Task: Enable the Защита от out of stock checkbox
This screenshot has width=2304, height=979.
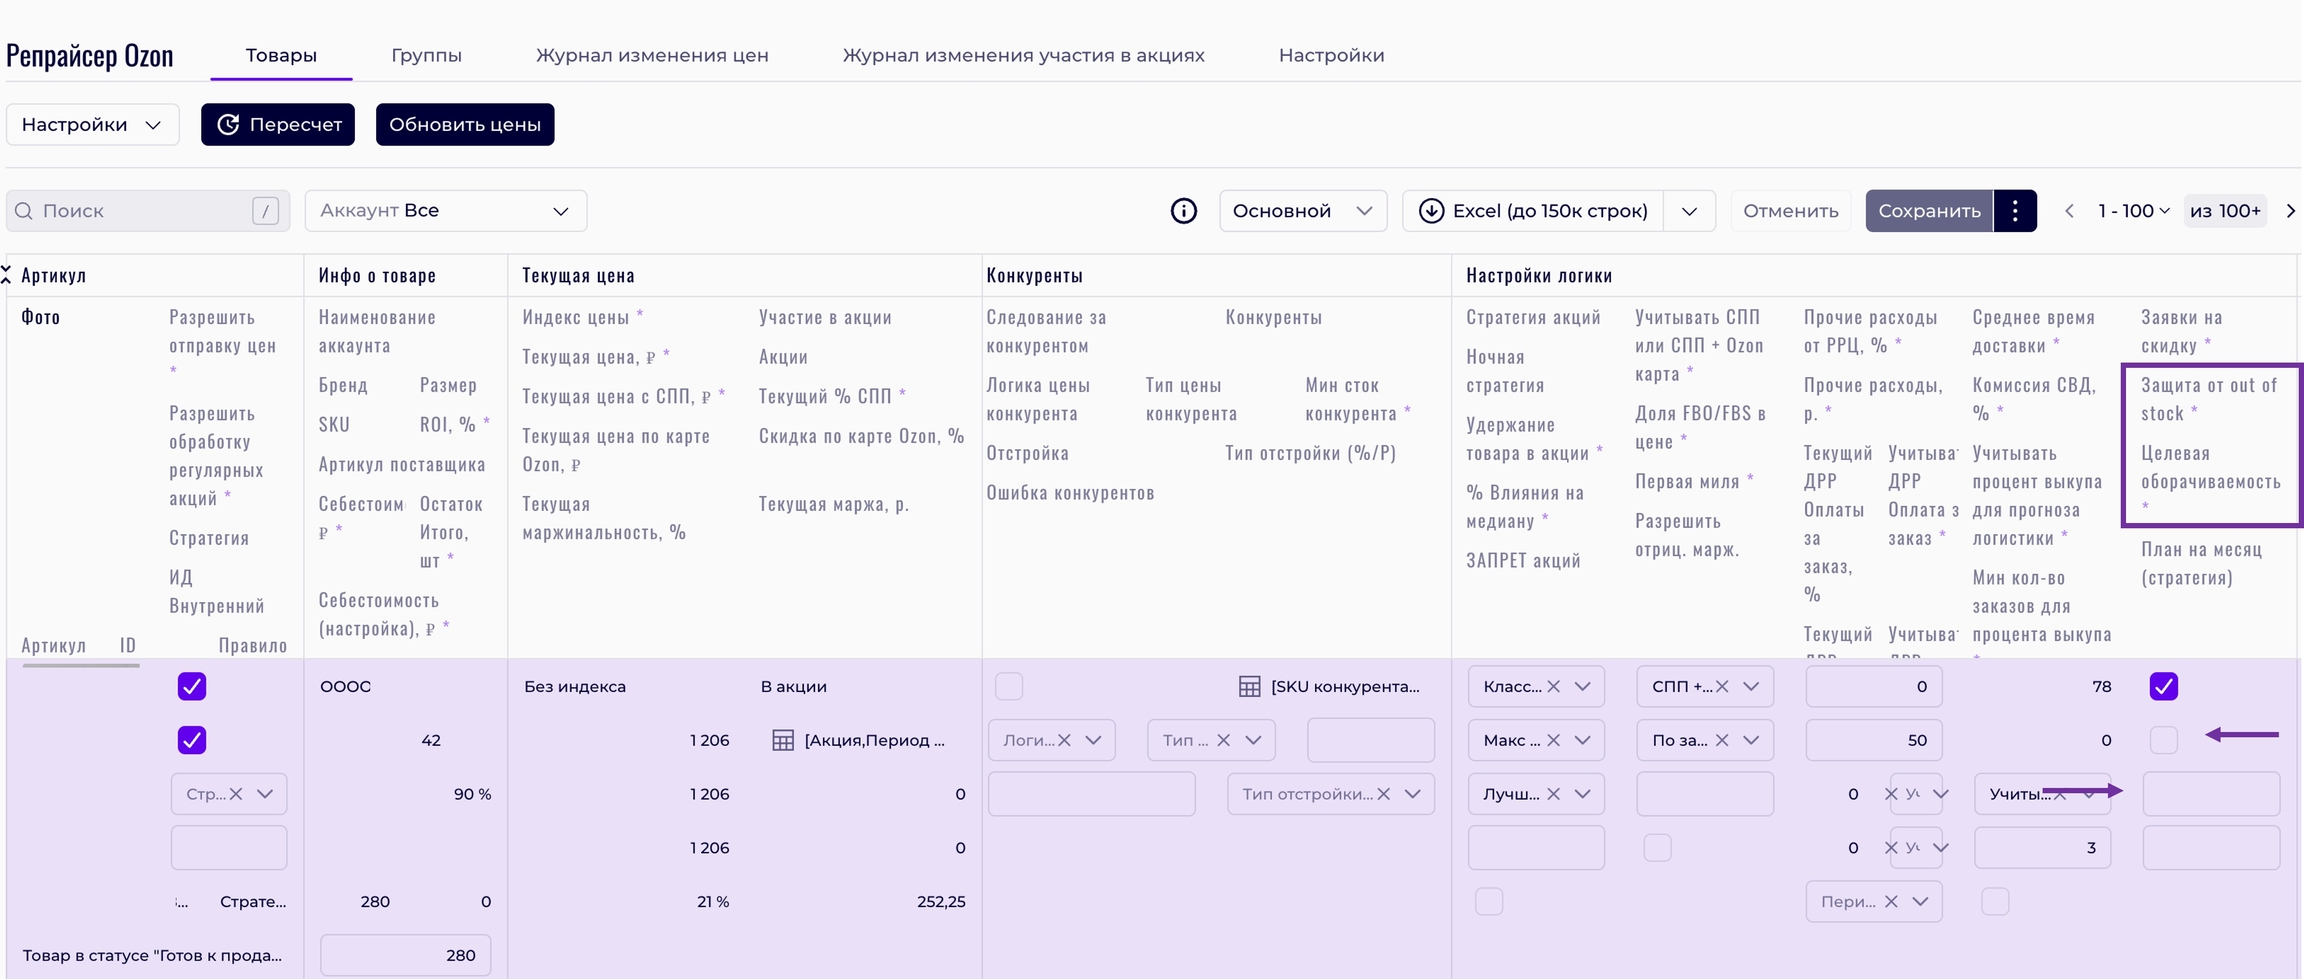Action: coord(2163,740)
